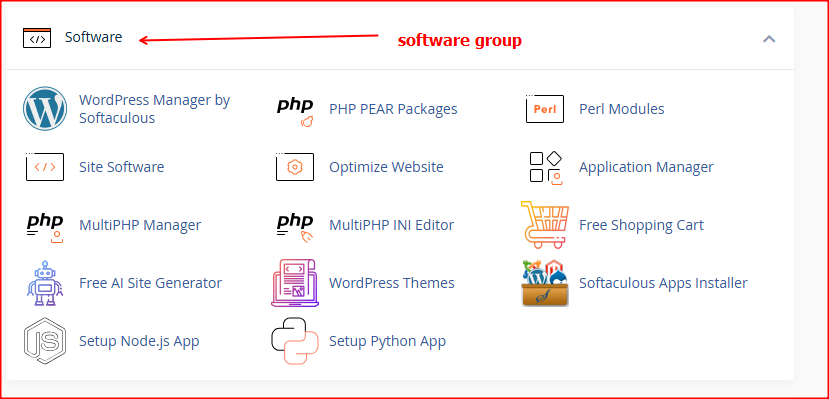
Task: Click the Node.js hexagon icon
Action: (45, 341)
